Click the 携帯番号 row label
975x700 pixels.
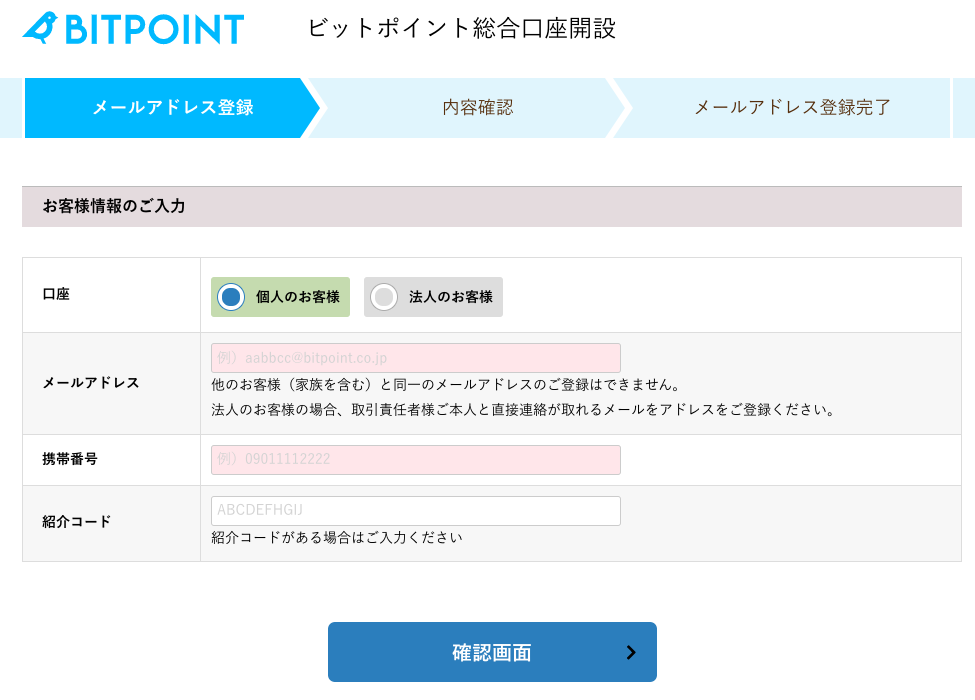[x=70, y=459]
